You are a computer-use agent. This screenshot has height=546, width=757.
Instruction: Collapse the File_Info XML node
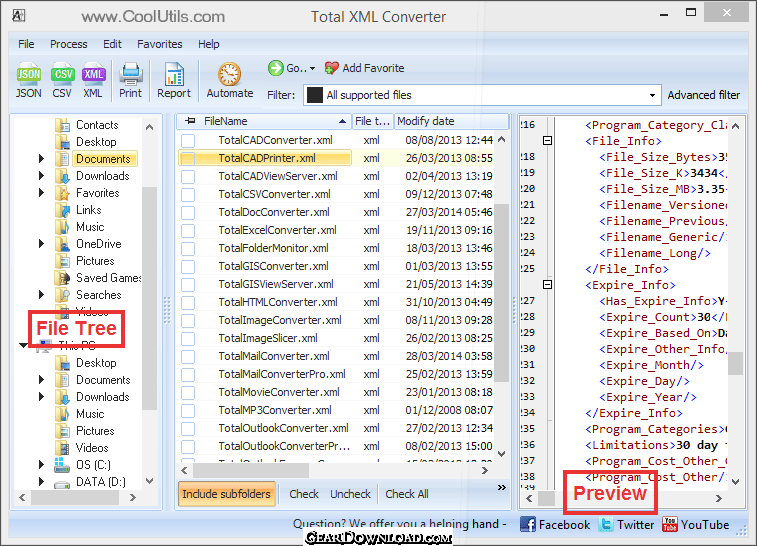tap(547, 140)
